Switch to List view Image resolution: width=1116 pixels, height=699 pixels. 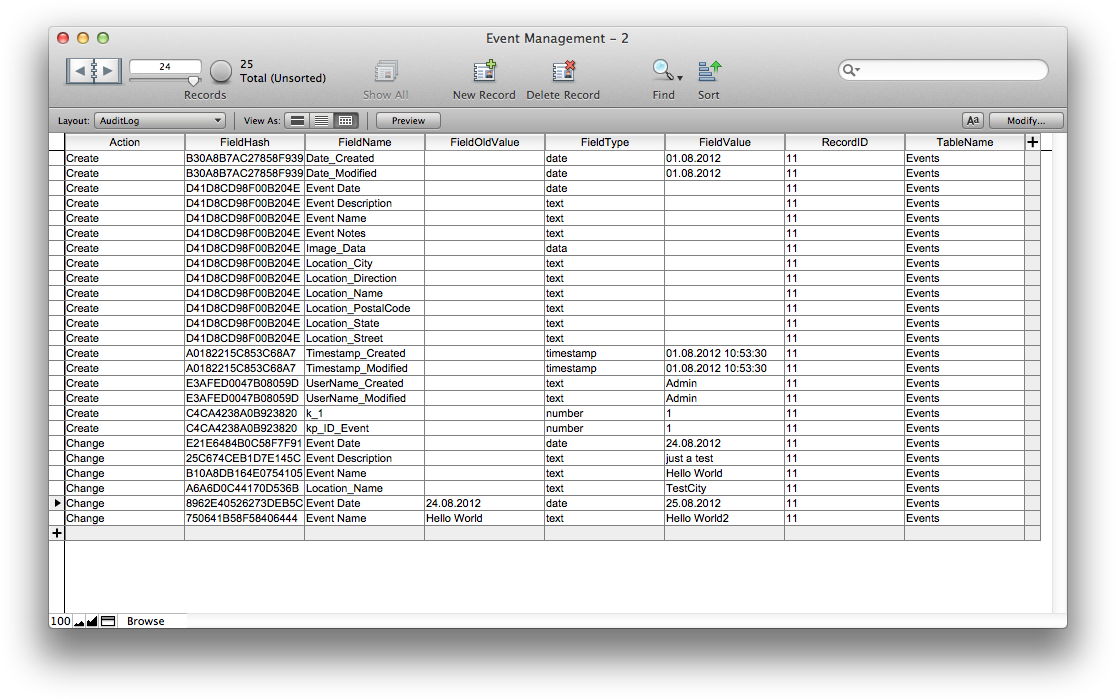pos(322,120)
